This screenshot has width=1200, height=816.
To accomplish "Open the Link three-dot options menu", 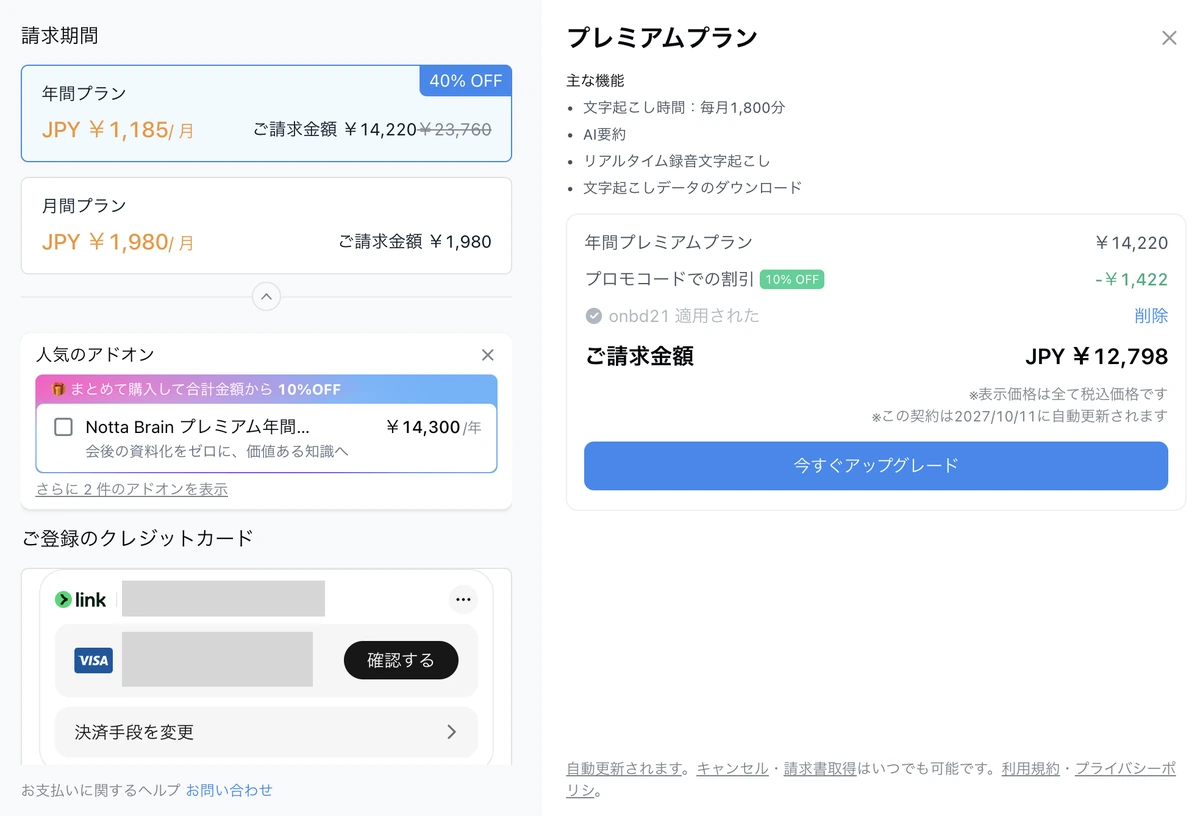I will 462,600.
